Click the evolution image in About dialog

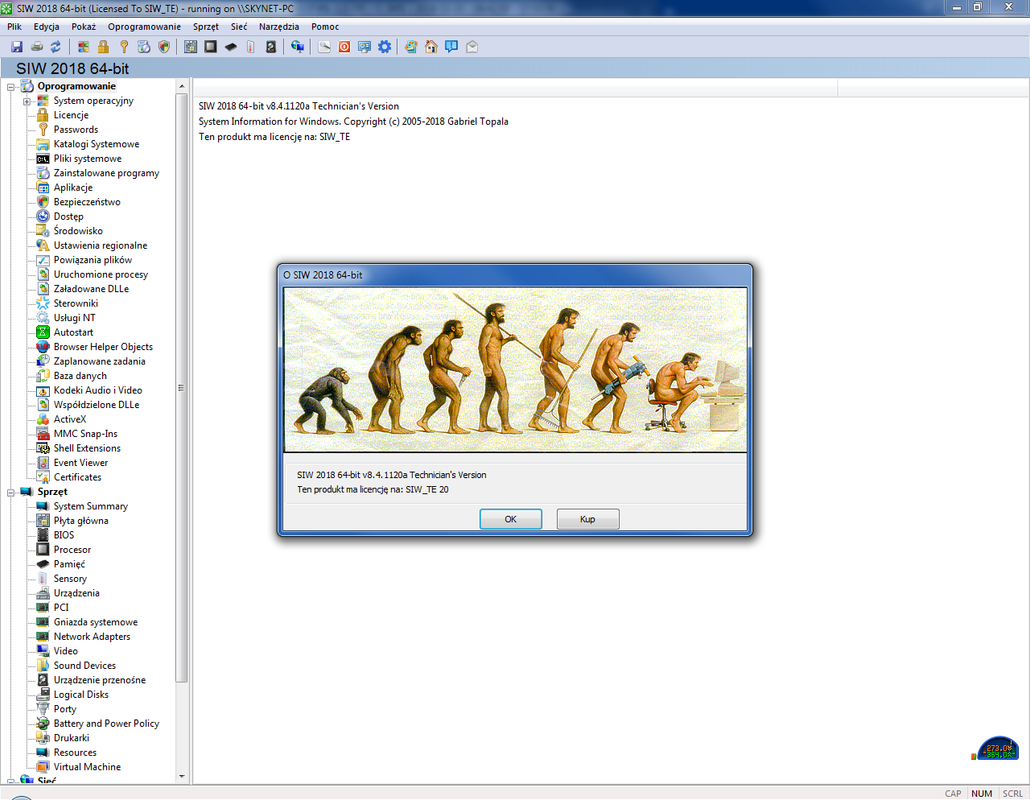[x=515, y=370]
